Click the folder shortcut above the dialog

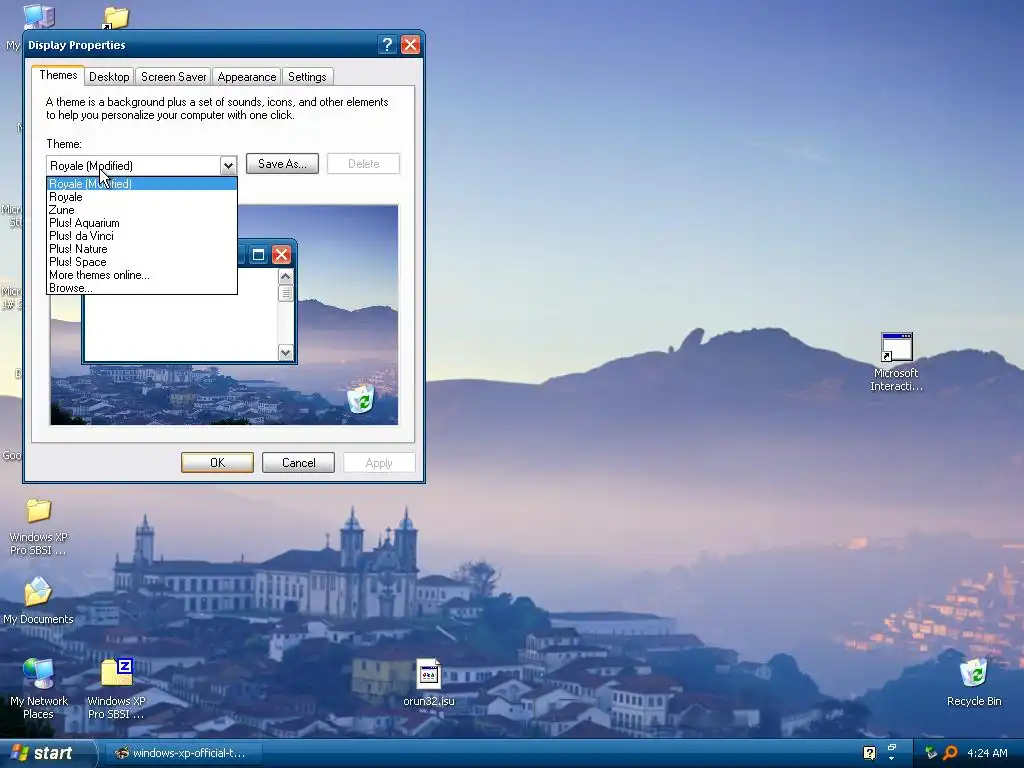[116, 17]
